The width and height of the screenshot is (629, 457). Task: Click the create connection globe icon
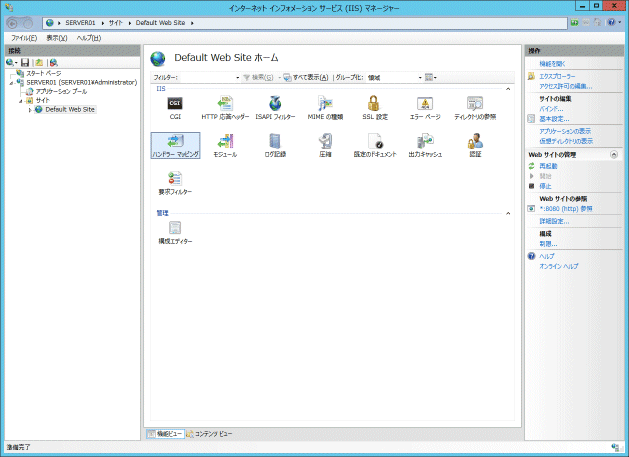click(x=10, y=63)
